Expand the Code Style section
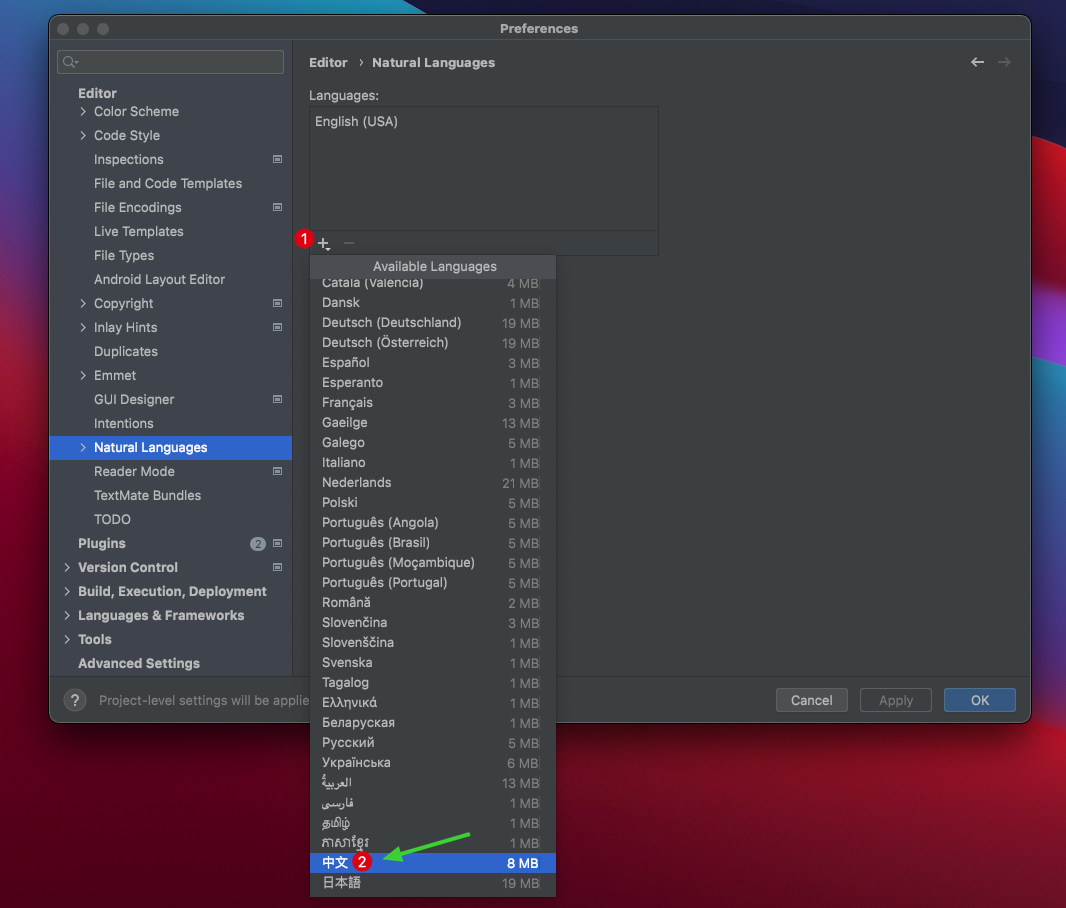The width and height of the screenshot is (1066, 908). click(83, 135)
